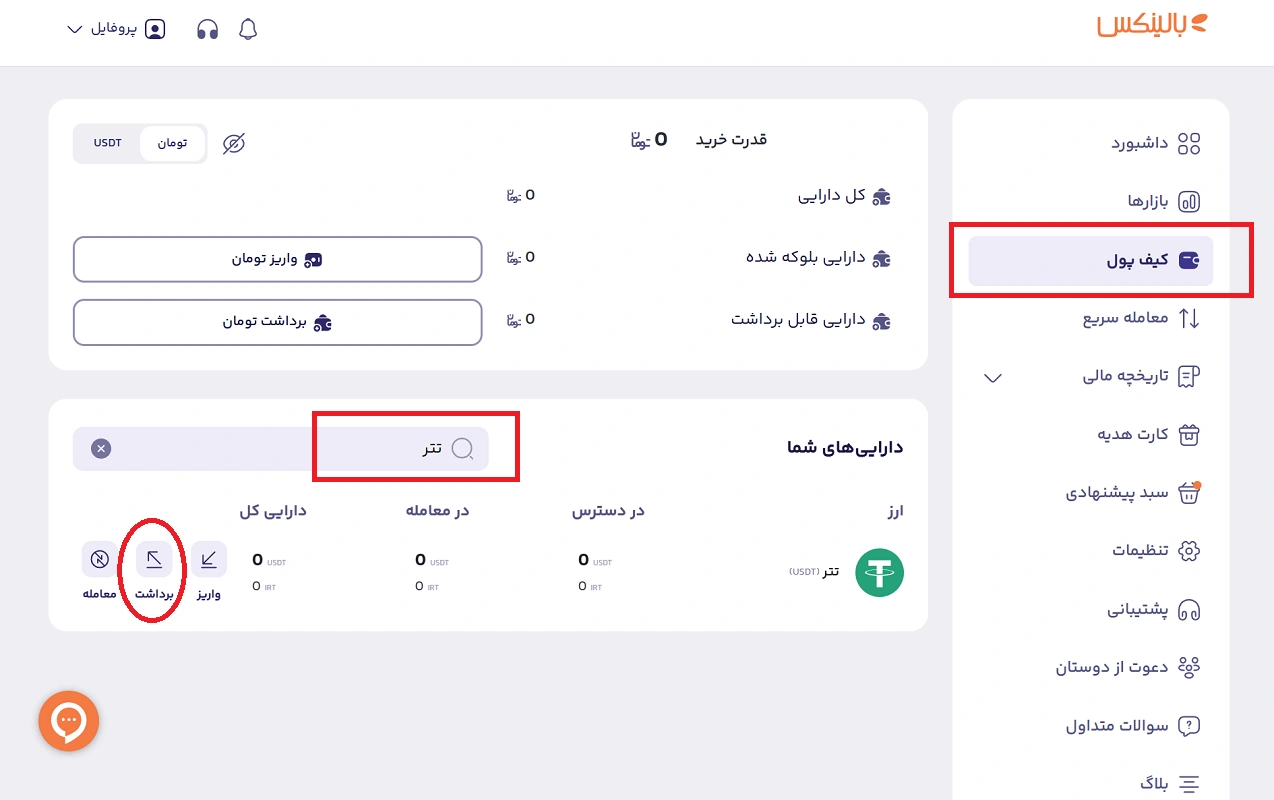Image resolution: width=1274 pixels, height=800 pixels.
Task: Toggle balance visibility with the eye icon
Action: click(233, 144)
